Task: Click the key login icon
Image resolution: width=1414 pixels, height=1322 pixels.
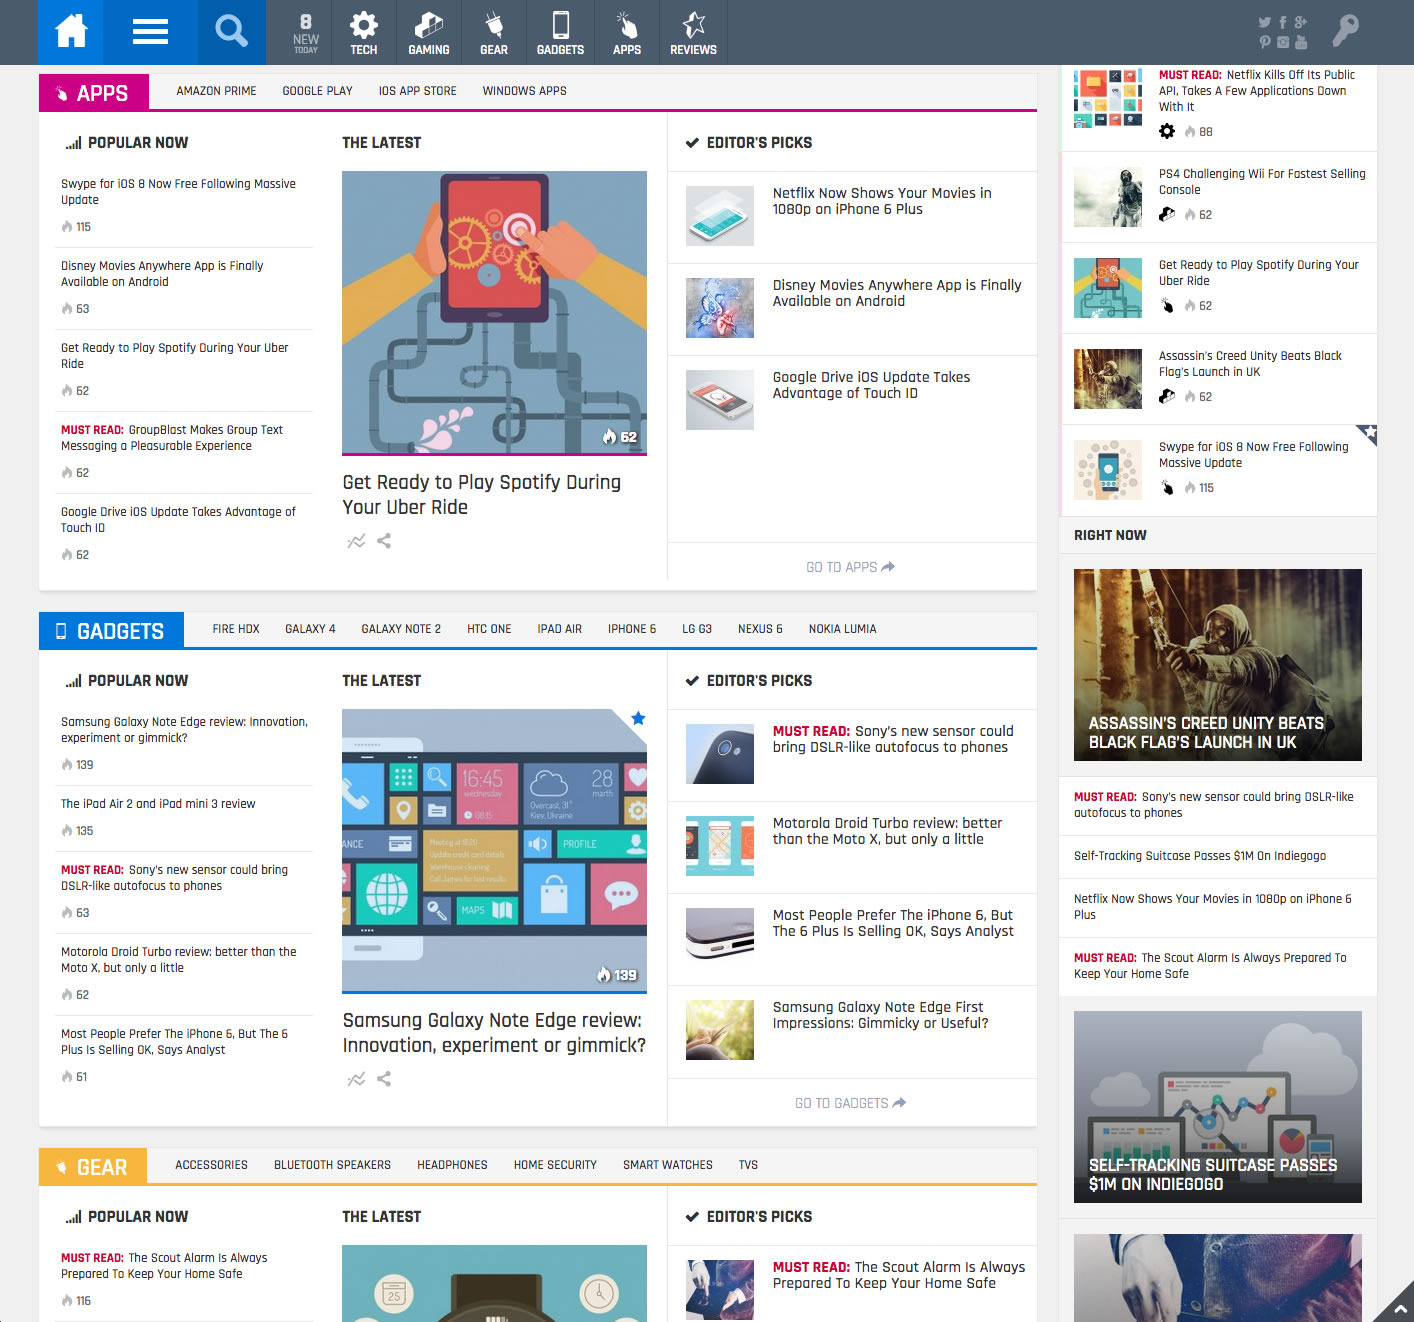Action: [x=1345, y=32]
